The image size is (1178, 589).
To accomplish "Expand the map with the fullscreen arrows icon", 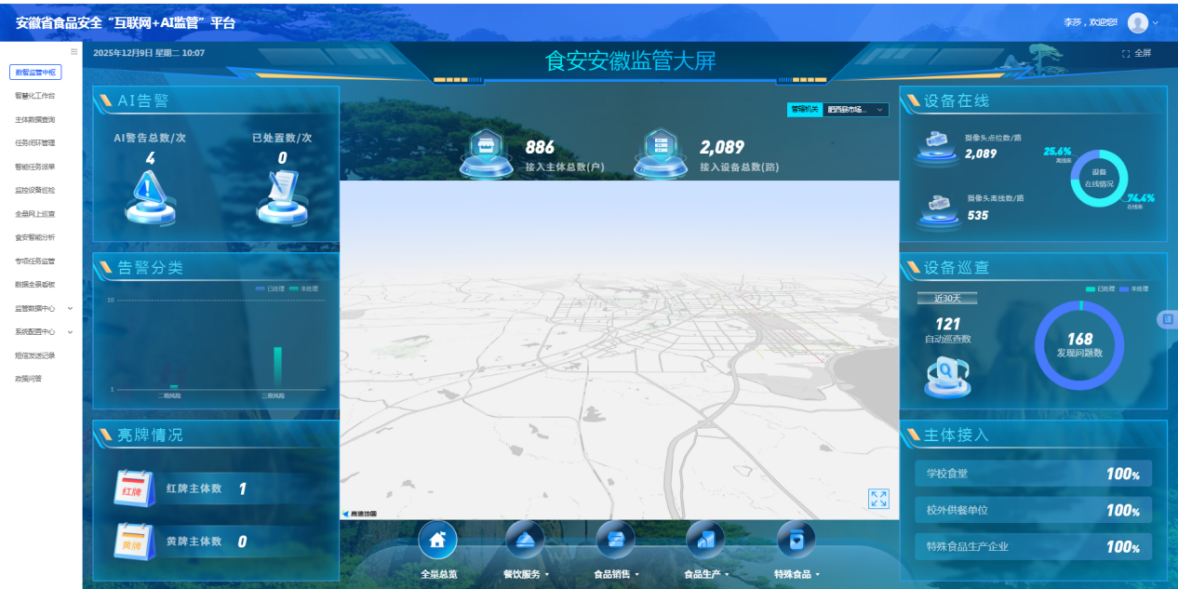I will [878, 498].
